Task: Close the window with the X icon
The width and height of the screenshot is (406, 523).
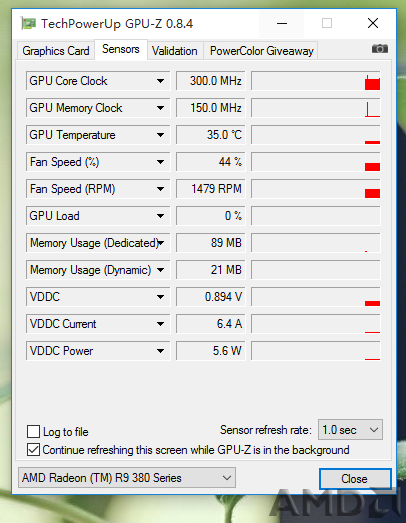Action: (373, 23)
